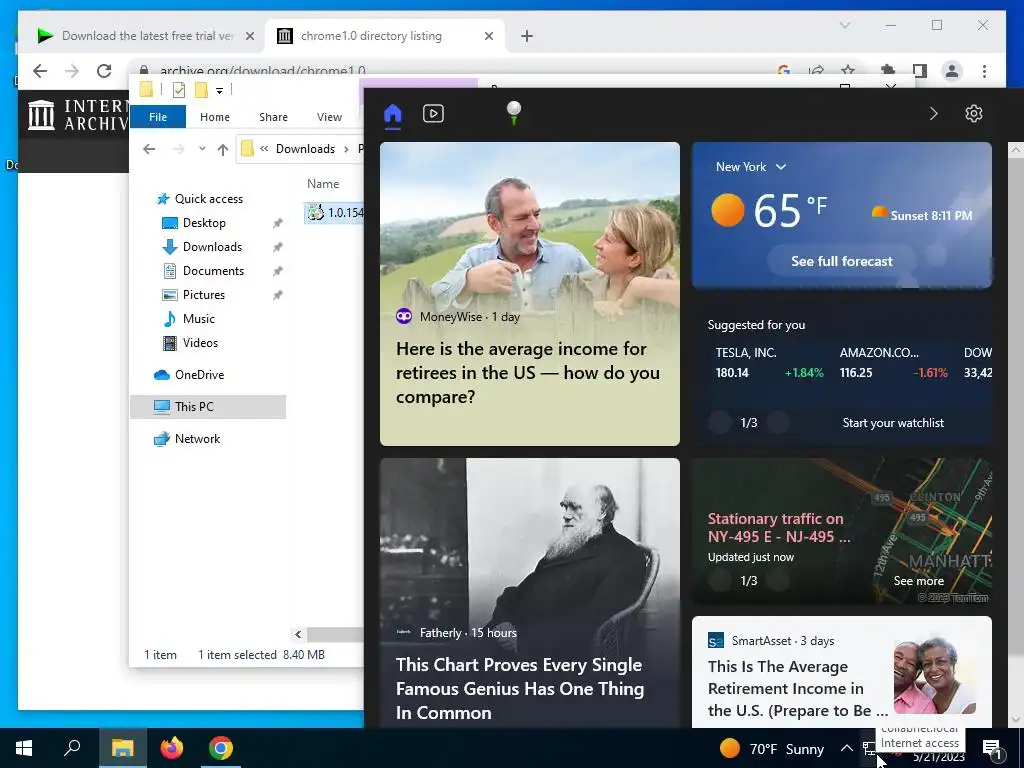Click Explorer properties quick access toolbar icon
Screen dimensions: 1024x768
click(x=178, y=90)
